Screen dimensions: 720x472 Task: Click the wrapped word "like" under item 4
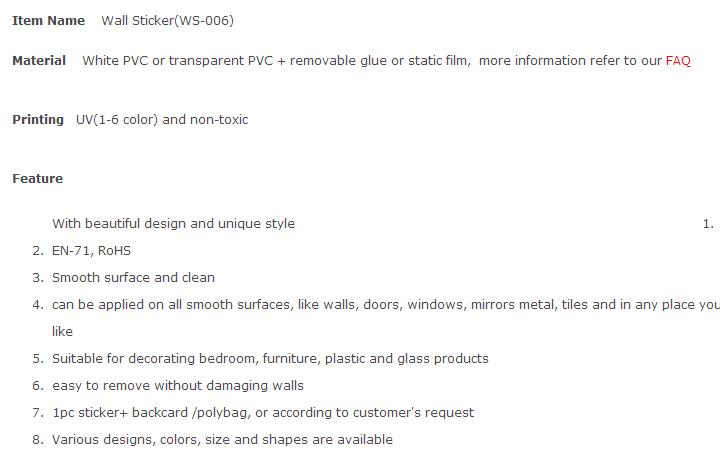tap(62, 332)
